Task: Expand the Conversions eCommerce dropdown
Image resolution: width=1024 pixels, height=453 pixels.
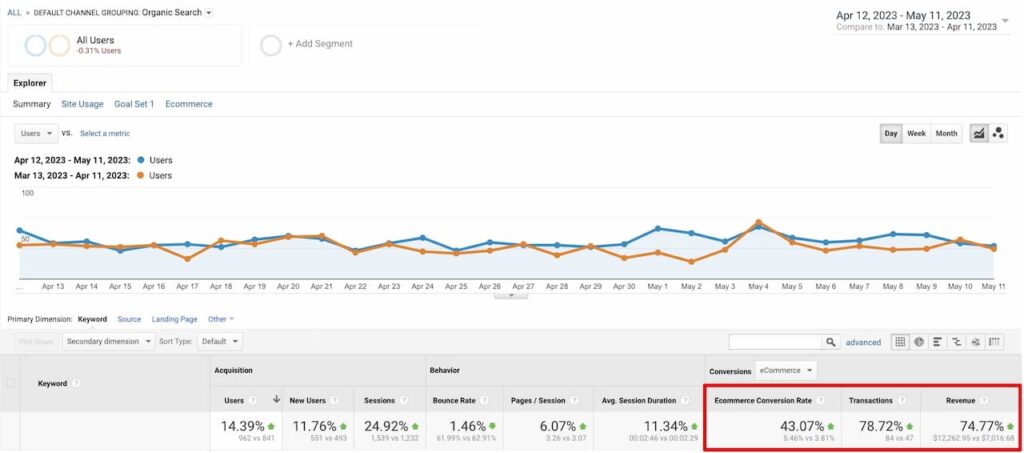Action: [x=785, y=370]
